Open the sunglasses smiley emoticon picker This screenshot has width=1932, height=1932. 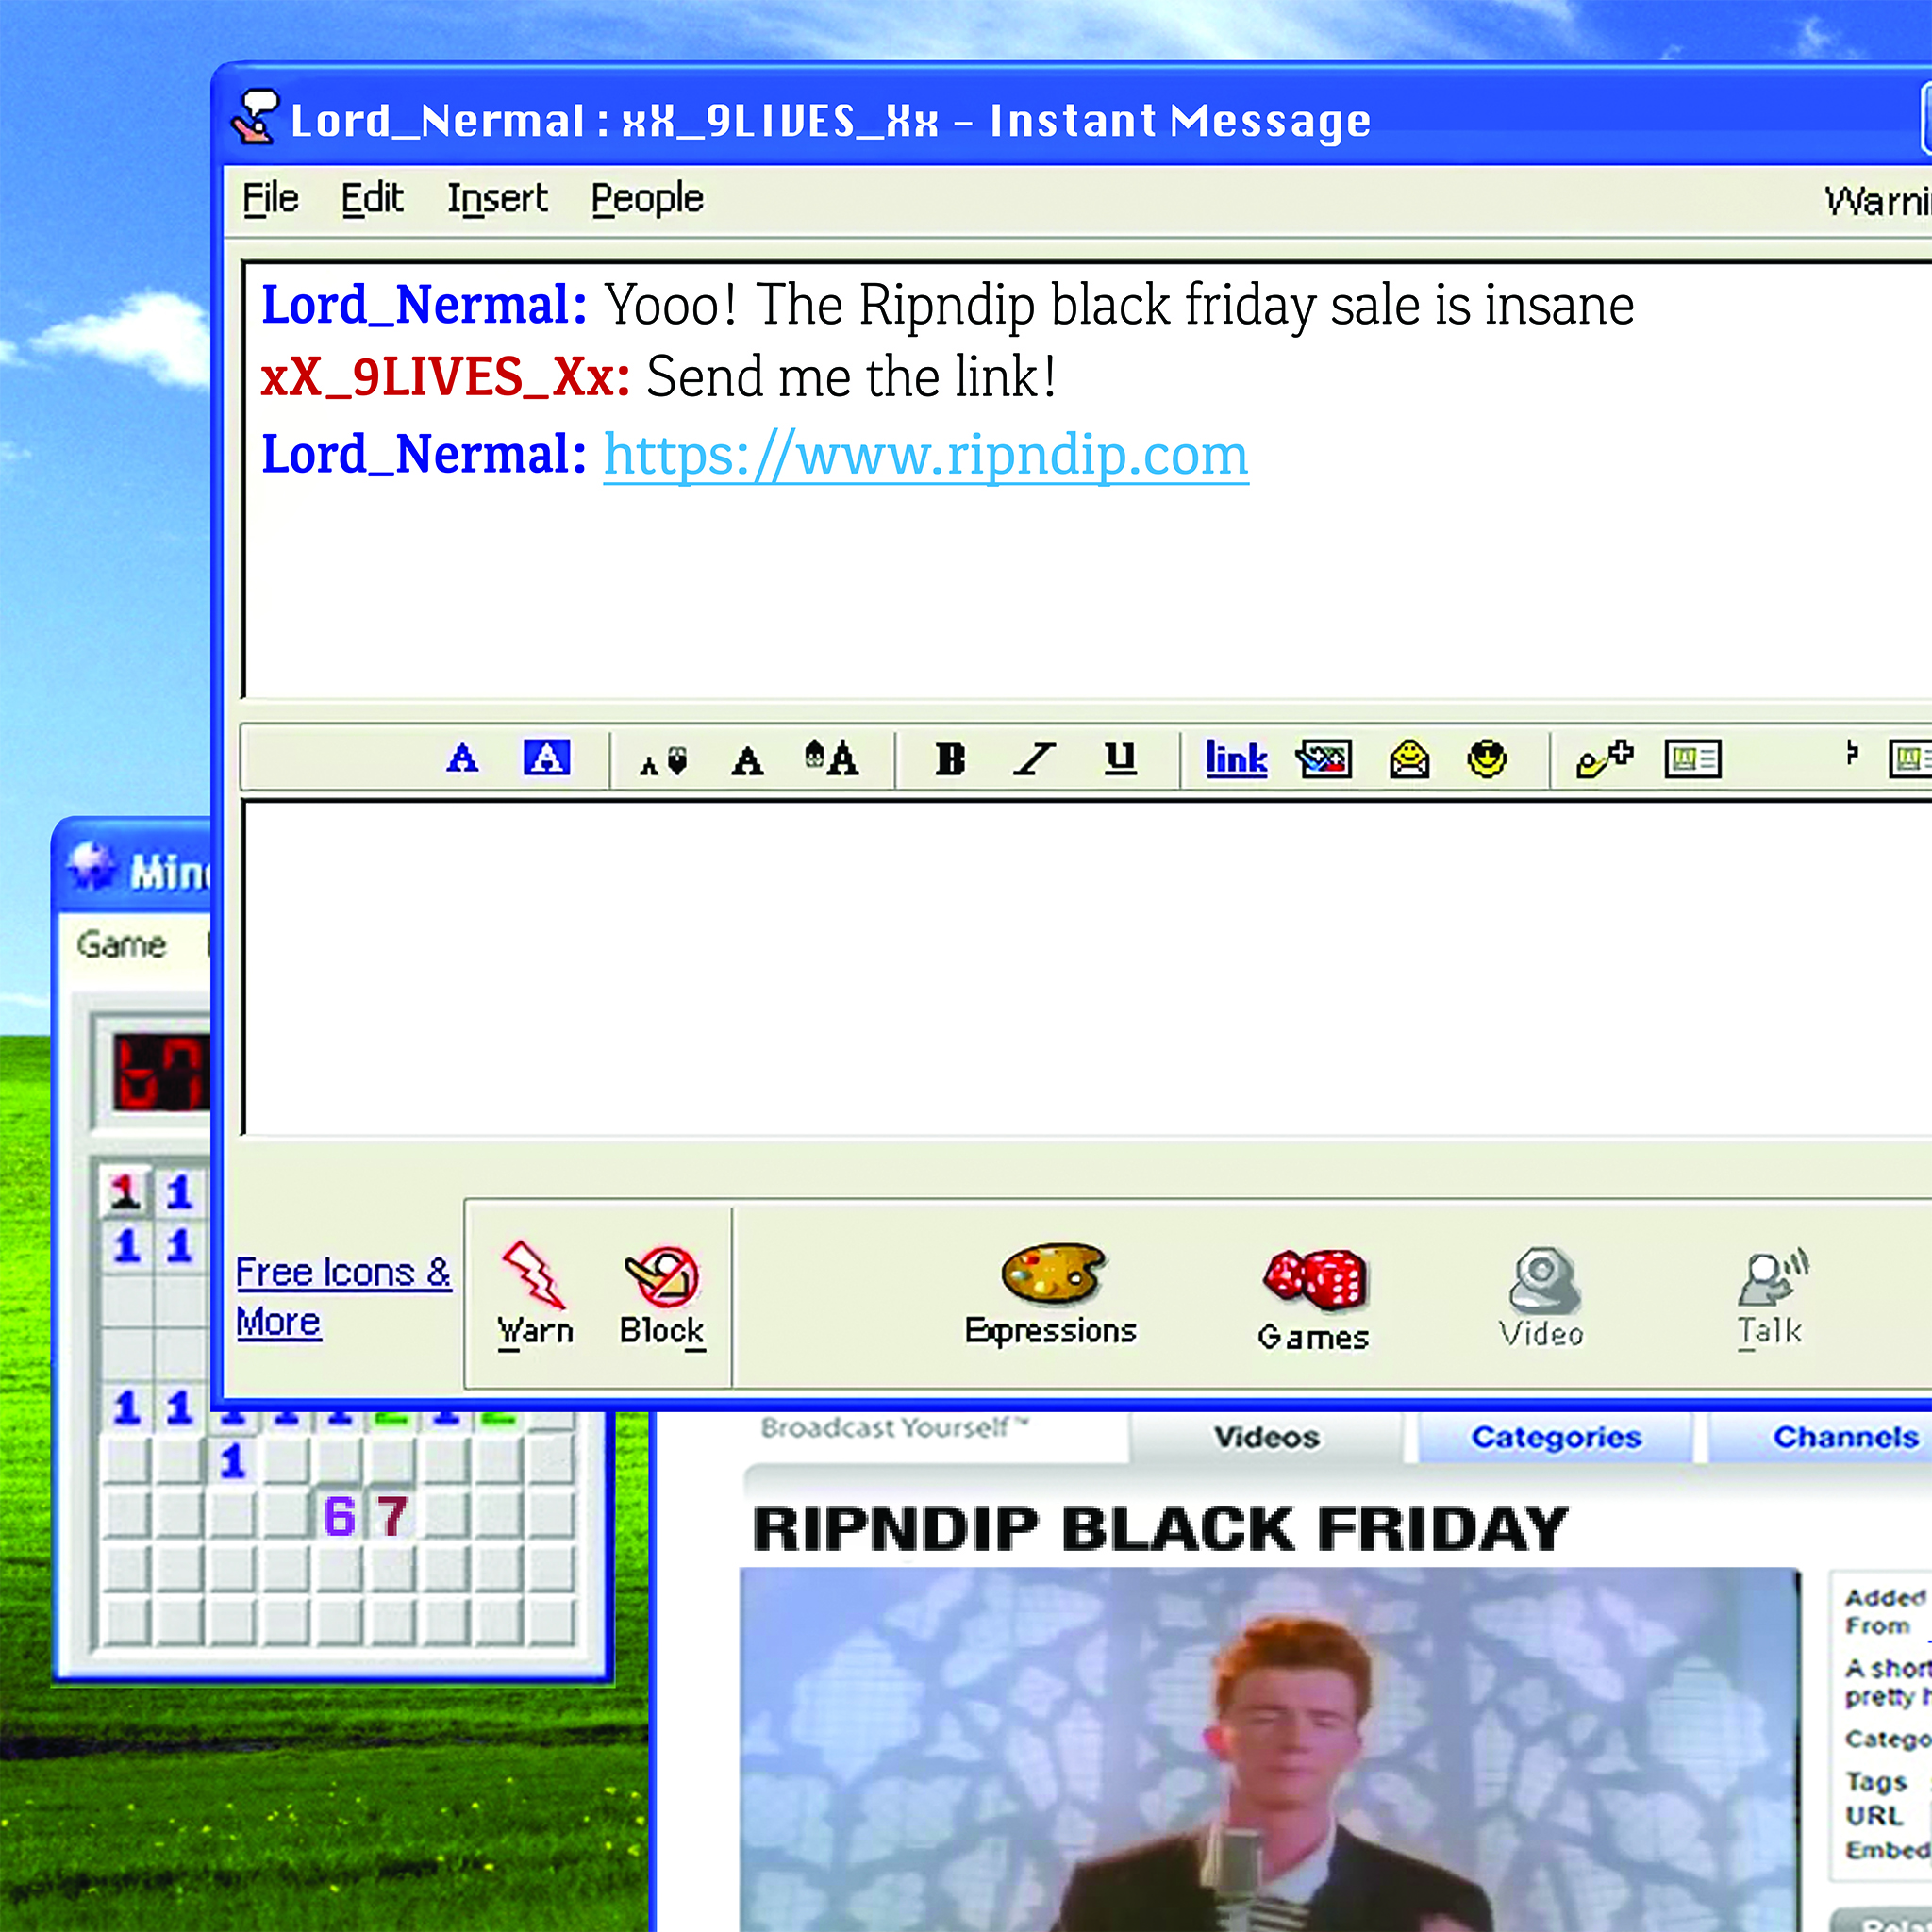[x=1487, y=758]
